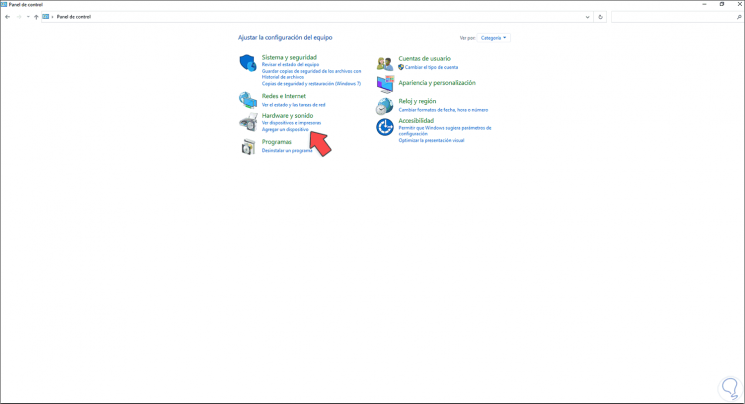Click Cambiar el tipo de cuenta
The height and width of the screenshot is (404, 745).
click(431, 67)
